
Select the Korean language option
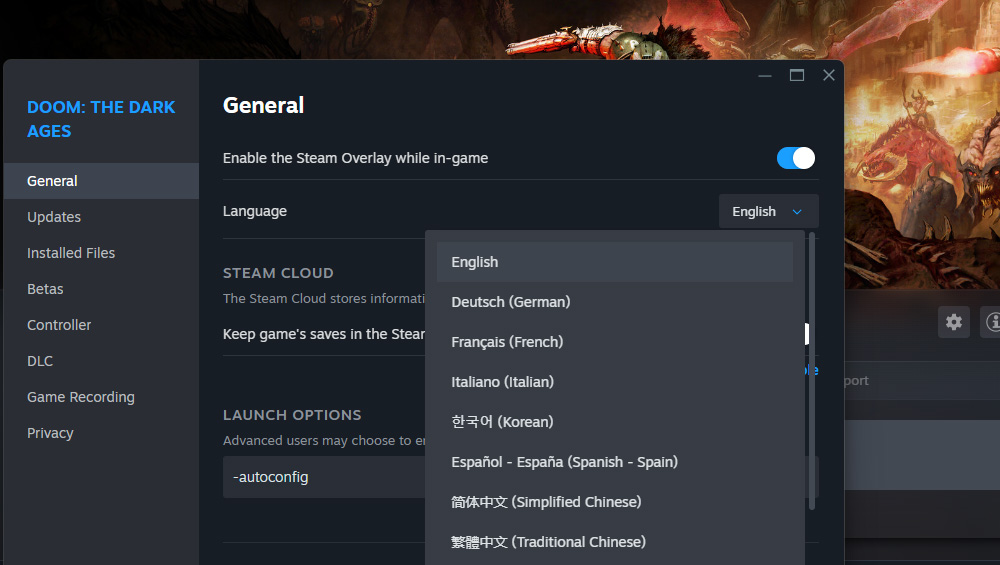coord(614,422)
